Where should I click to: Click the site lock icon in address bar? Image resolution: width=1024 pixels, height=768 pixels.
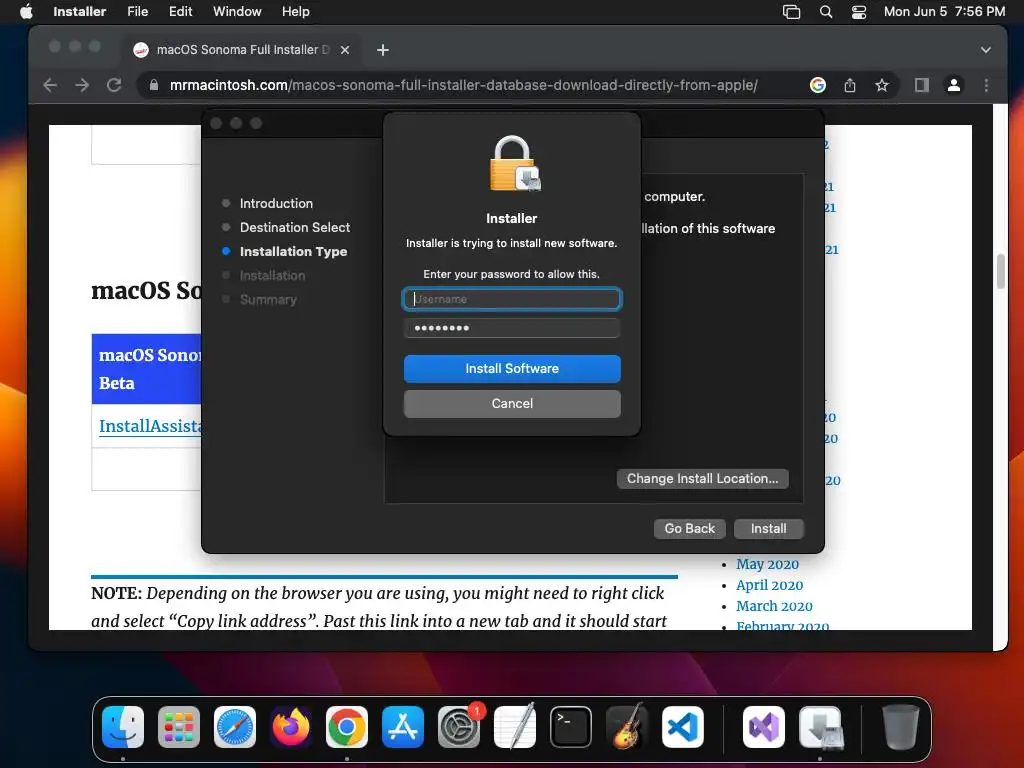[x=154, y=85]
